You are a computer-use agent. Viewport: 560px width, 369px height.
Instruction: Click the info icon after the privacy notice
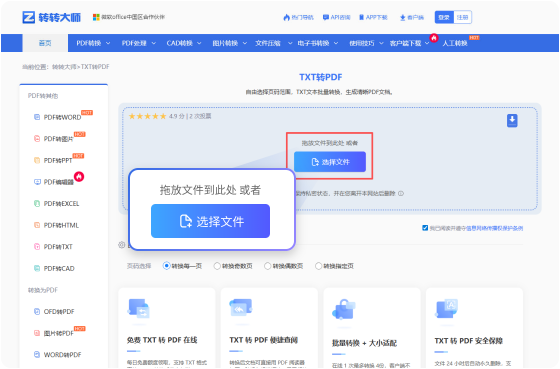pyautogui.click(x=401, y=193)
